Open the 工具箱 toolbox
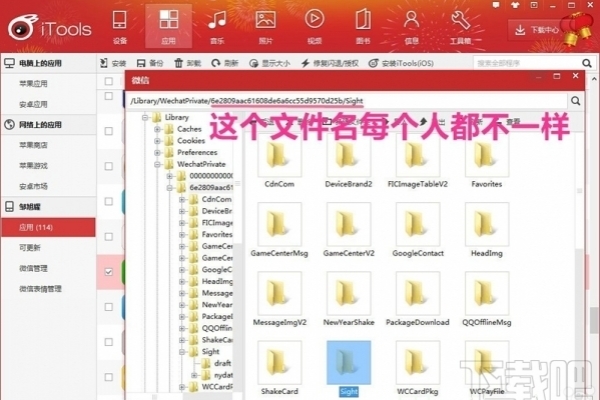Screen dimensions: 600x400 [x=460, y=27]
